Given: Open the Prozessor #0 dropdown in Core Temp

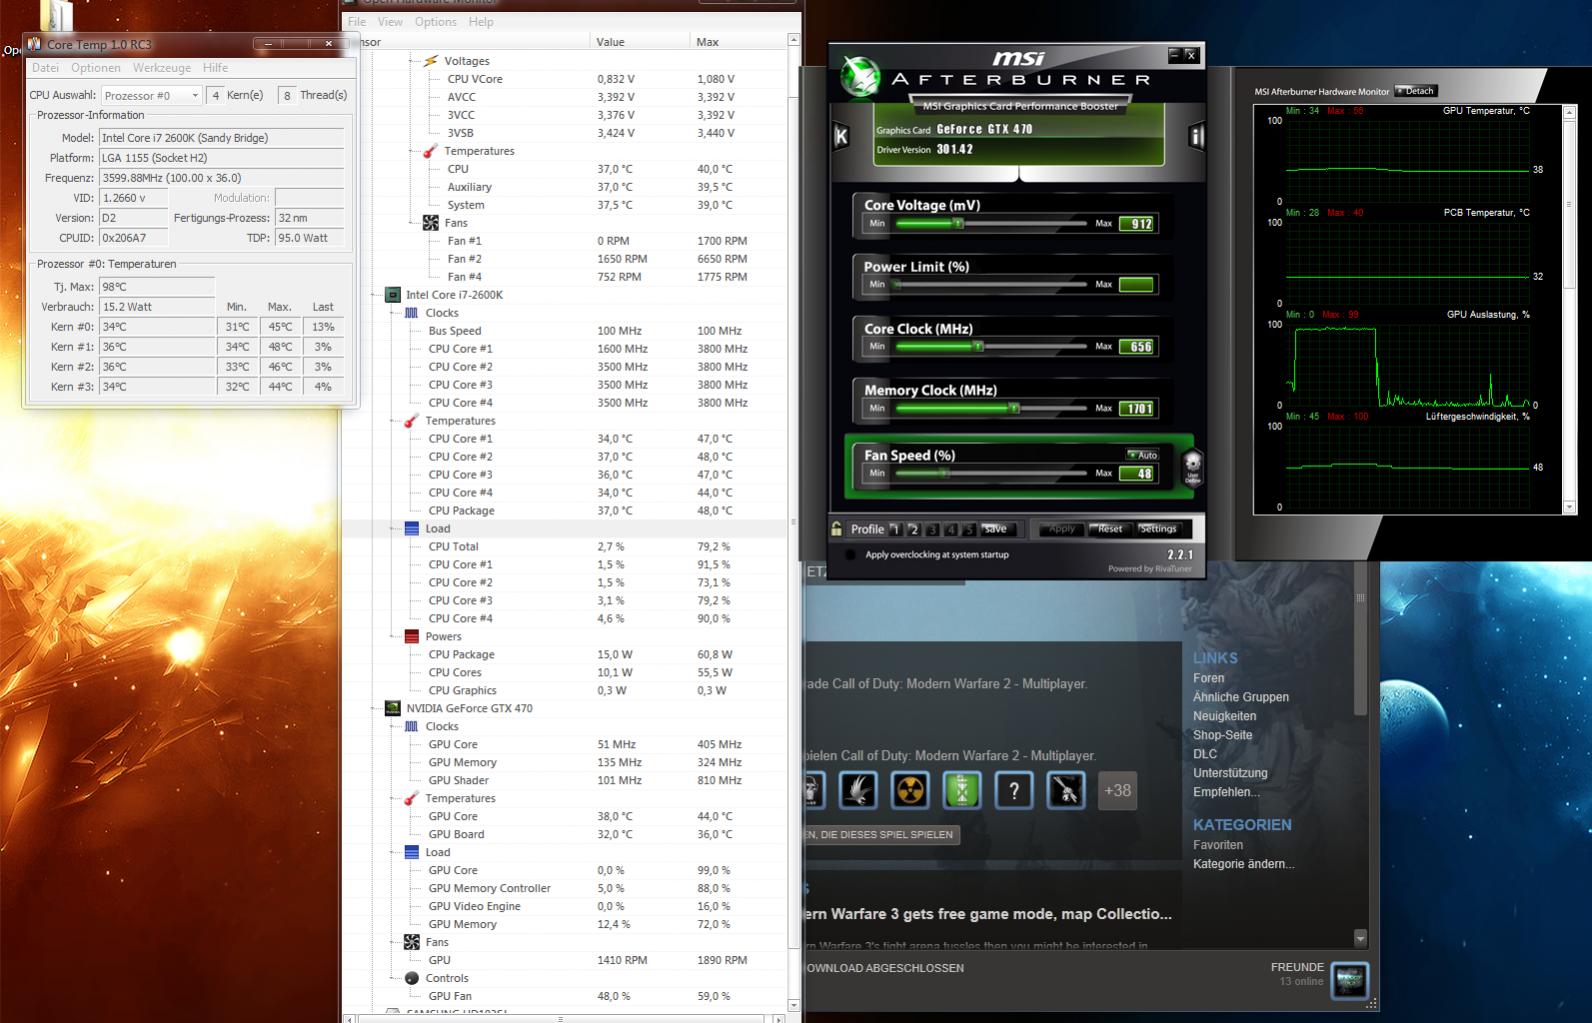Looking at the screenshot, I should point(151,95).
